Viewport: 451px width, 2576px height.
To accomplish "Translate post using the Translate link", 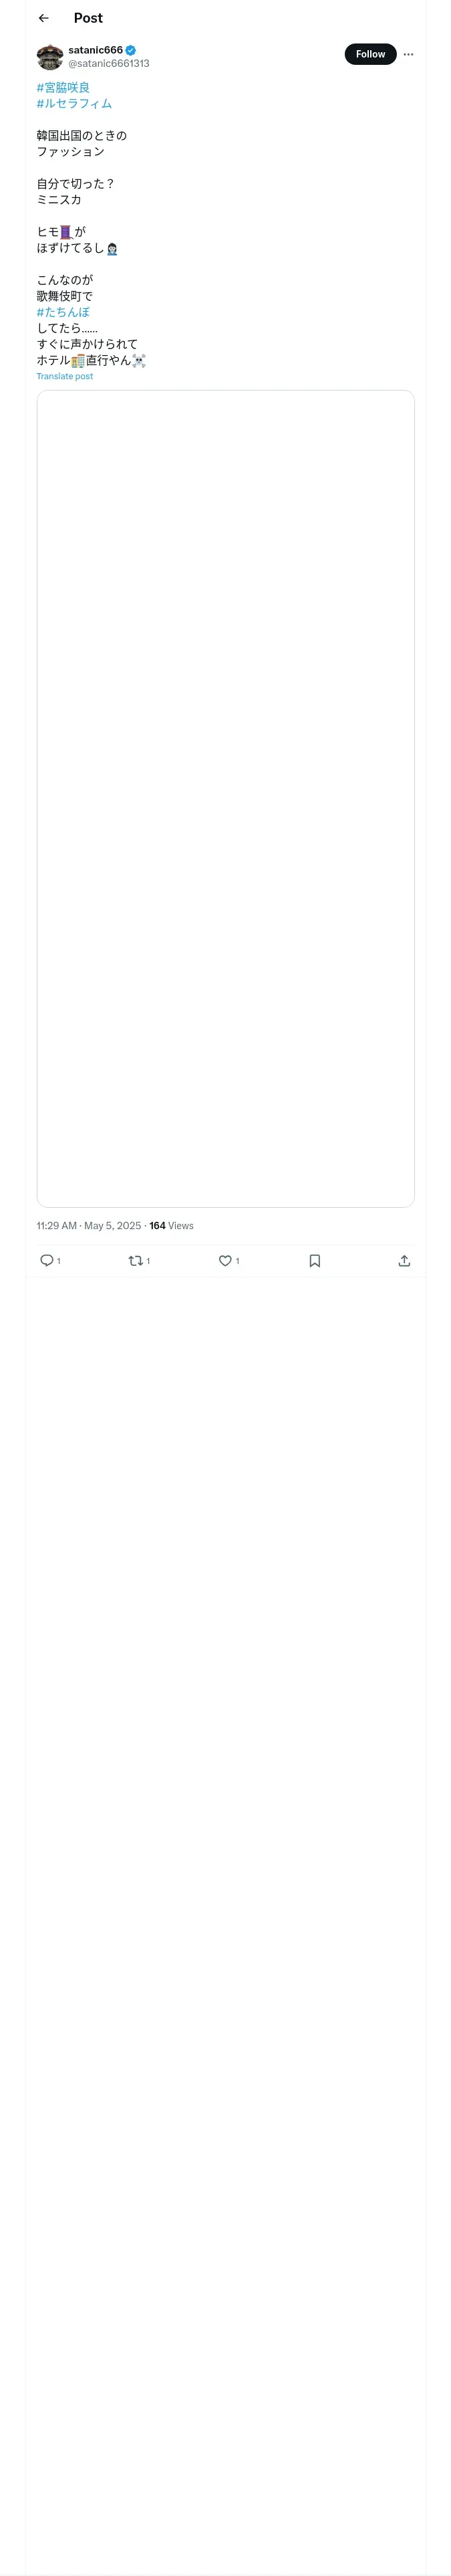I will pos(65,377).
